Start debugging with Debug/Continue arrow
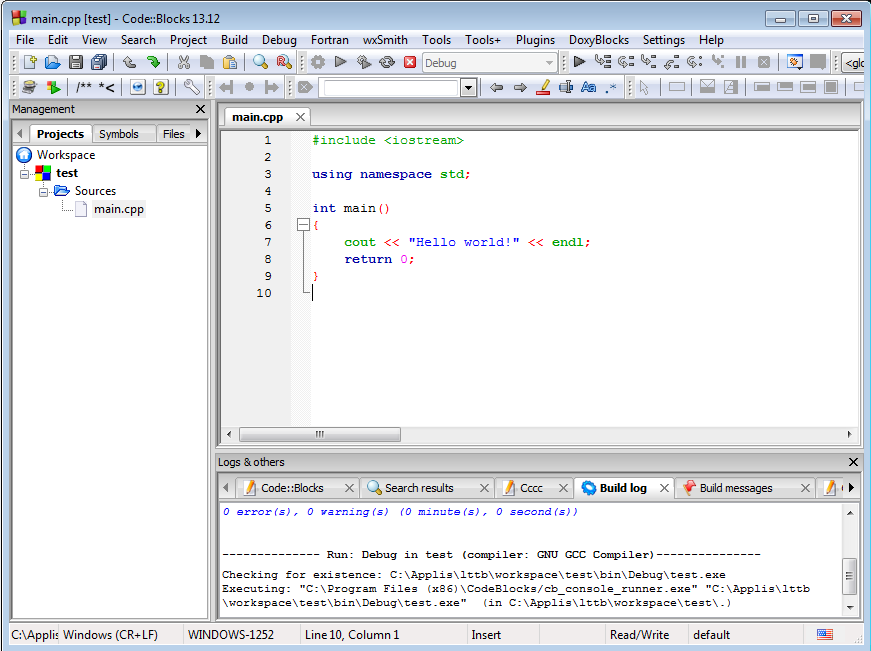The height and width of the screenshot is (651, 871). (x=579, y=62)
